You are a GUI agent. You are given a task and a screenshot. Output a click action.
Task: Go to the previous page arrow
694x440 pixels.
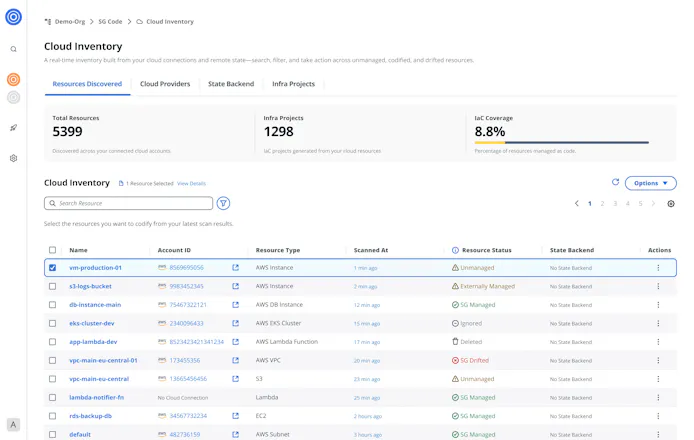576,204
